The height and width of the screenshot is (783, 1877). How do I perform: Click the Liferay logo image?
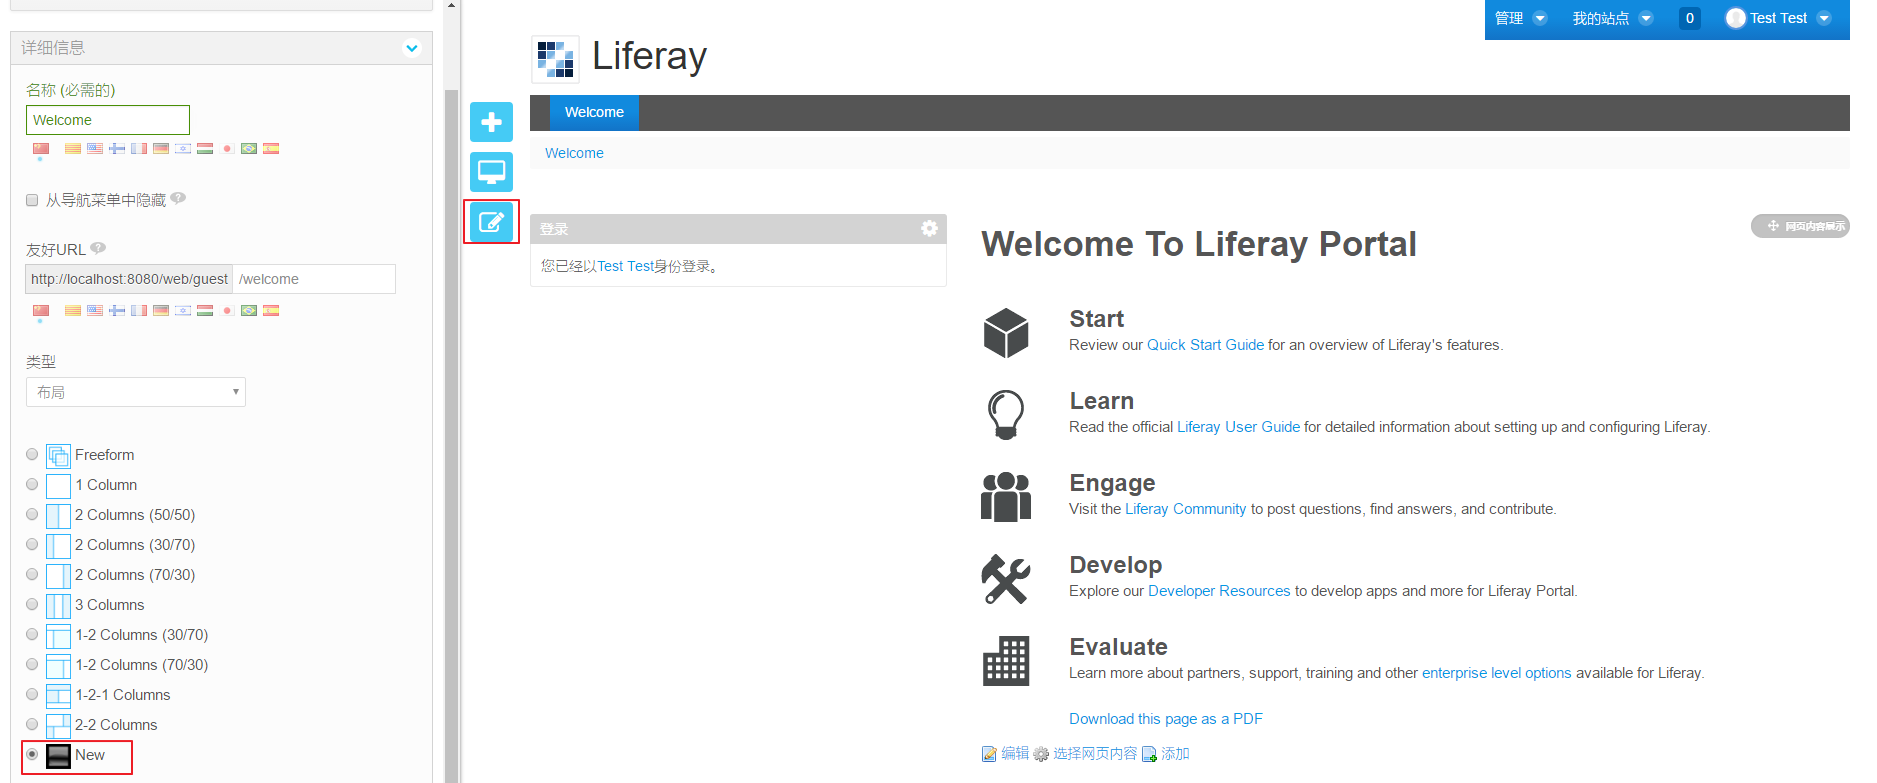pos(555,59)
